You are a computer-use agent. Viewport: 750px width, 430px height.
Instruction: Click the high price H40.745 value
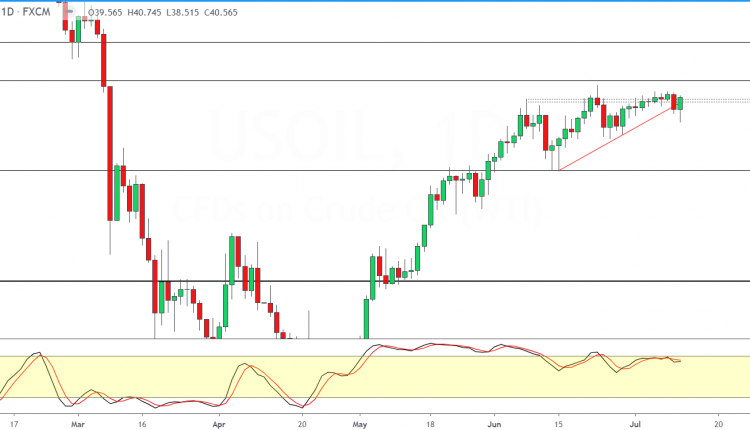(144, 12)
